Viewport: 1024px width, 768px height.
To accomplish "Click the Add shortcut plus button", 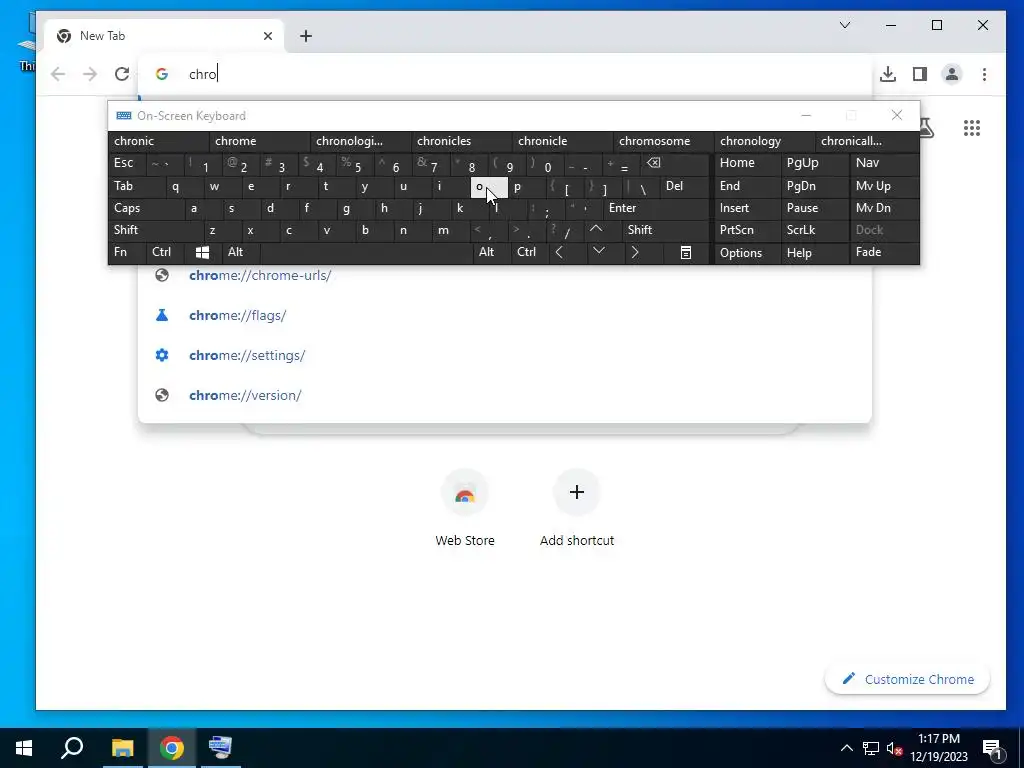I will [x=577, y=492].
